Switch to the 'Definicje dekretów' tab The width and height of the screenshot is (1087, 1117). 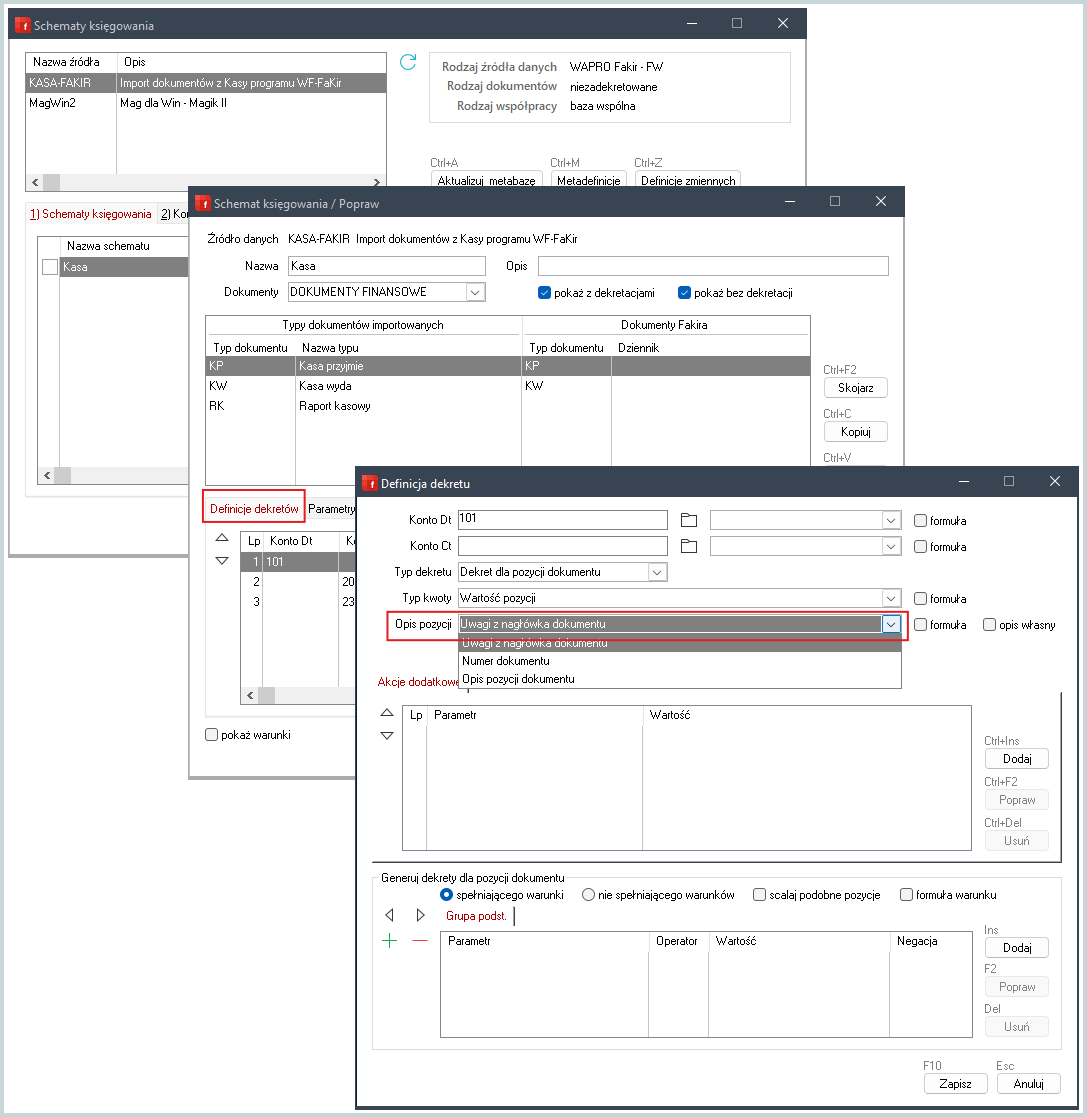pos(254,509)
